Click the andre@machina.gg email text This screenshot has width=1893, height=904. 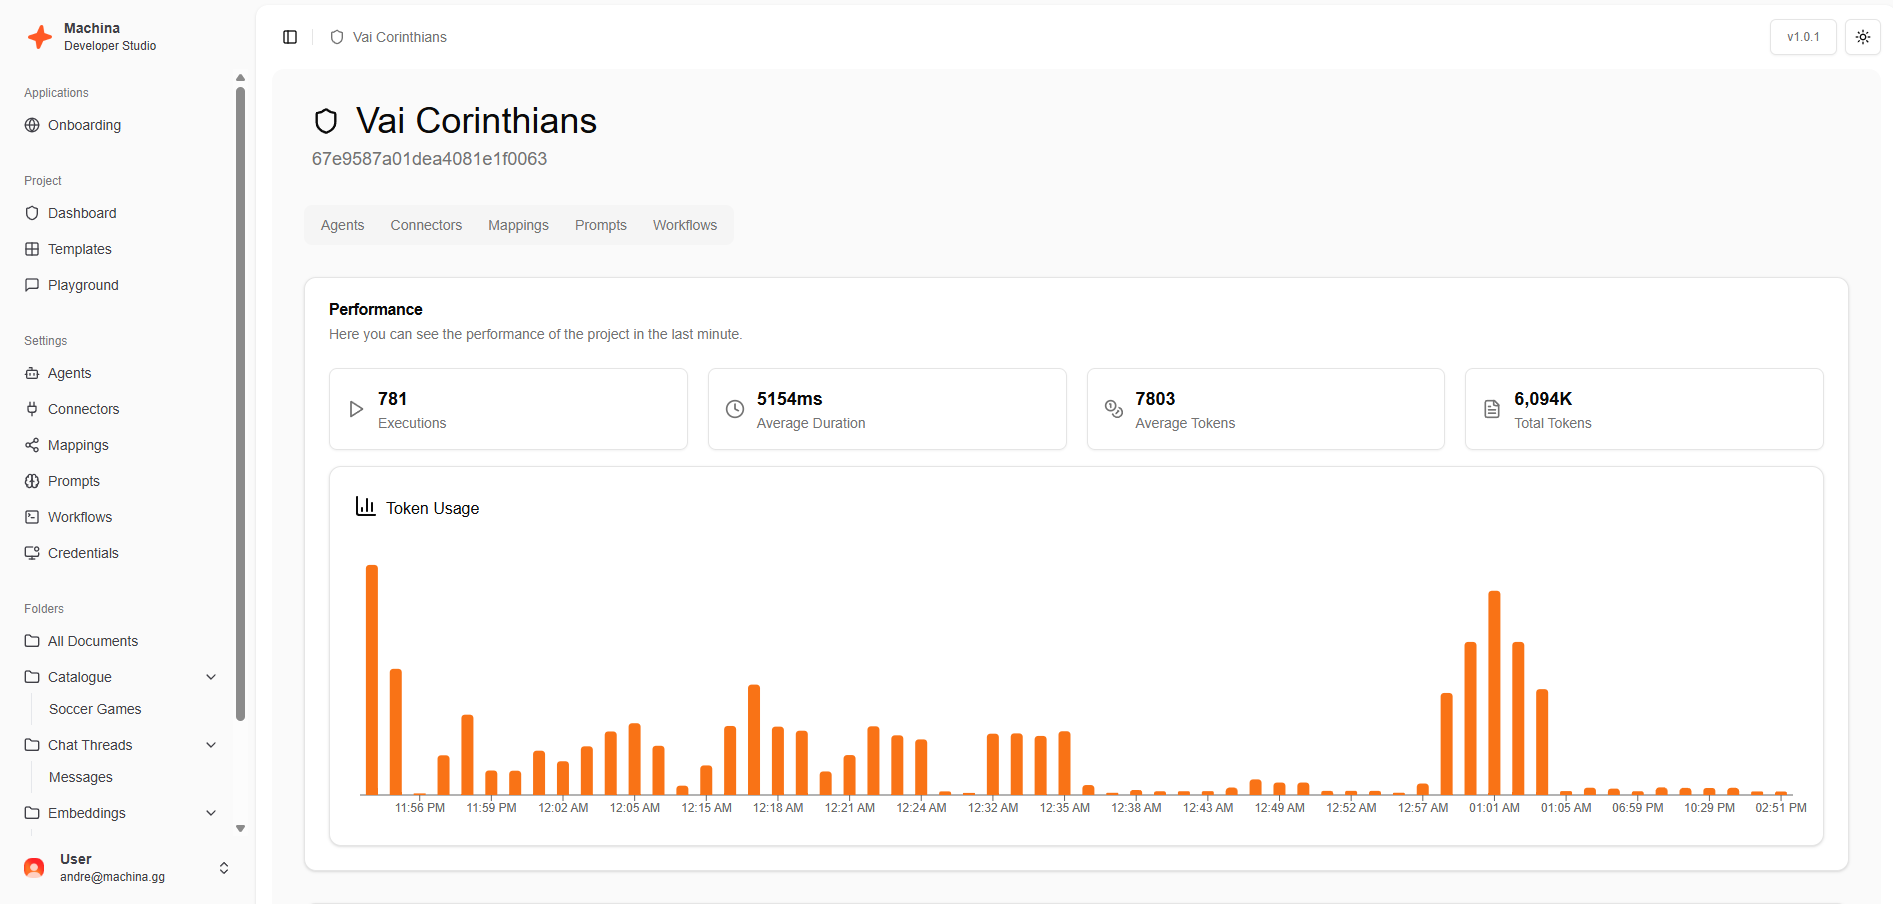pos(112,877)
